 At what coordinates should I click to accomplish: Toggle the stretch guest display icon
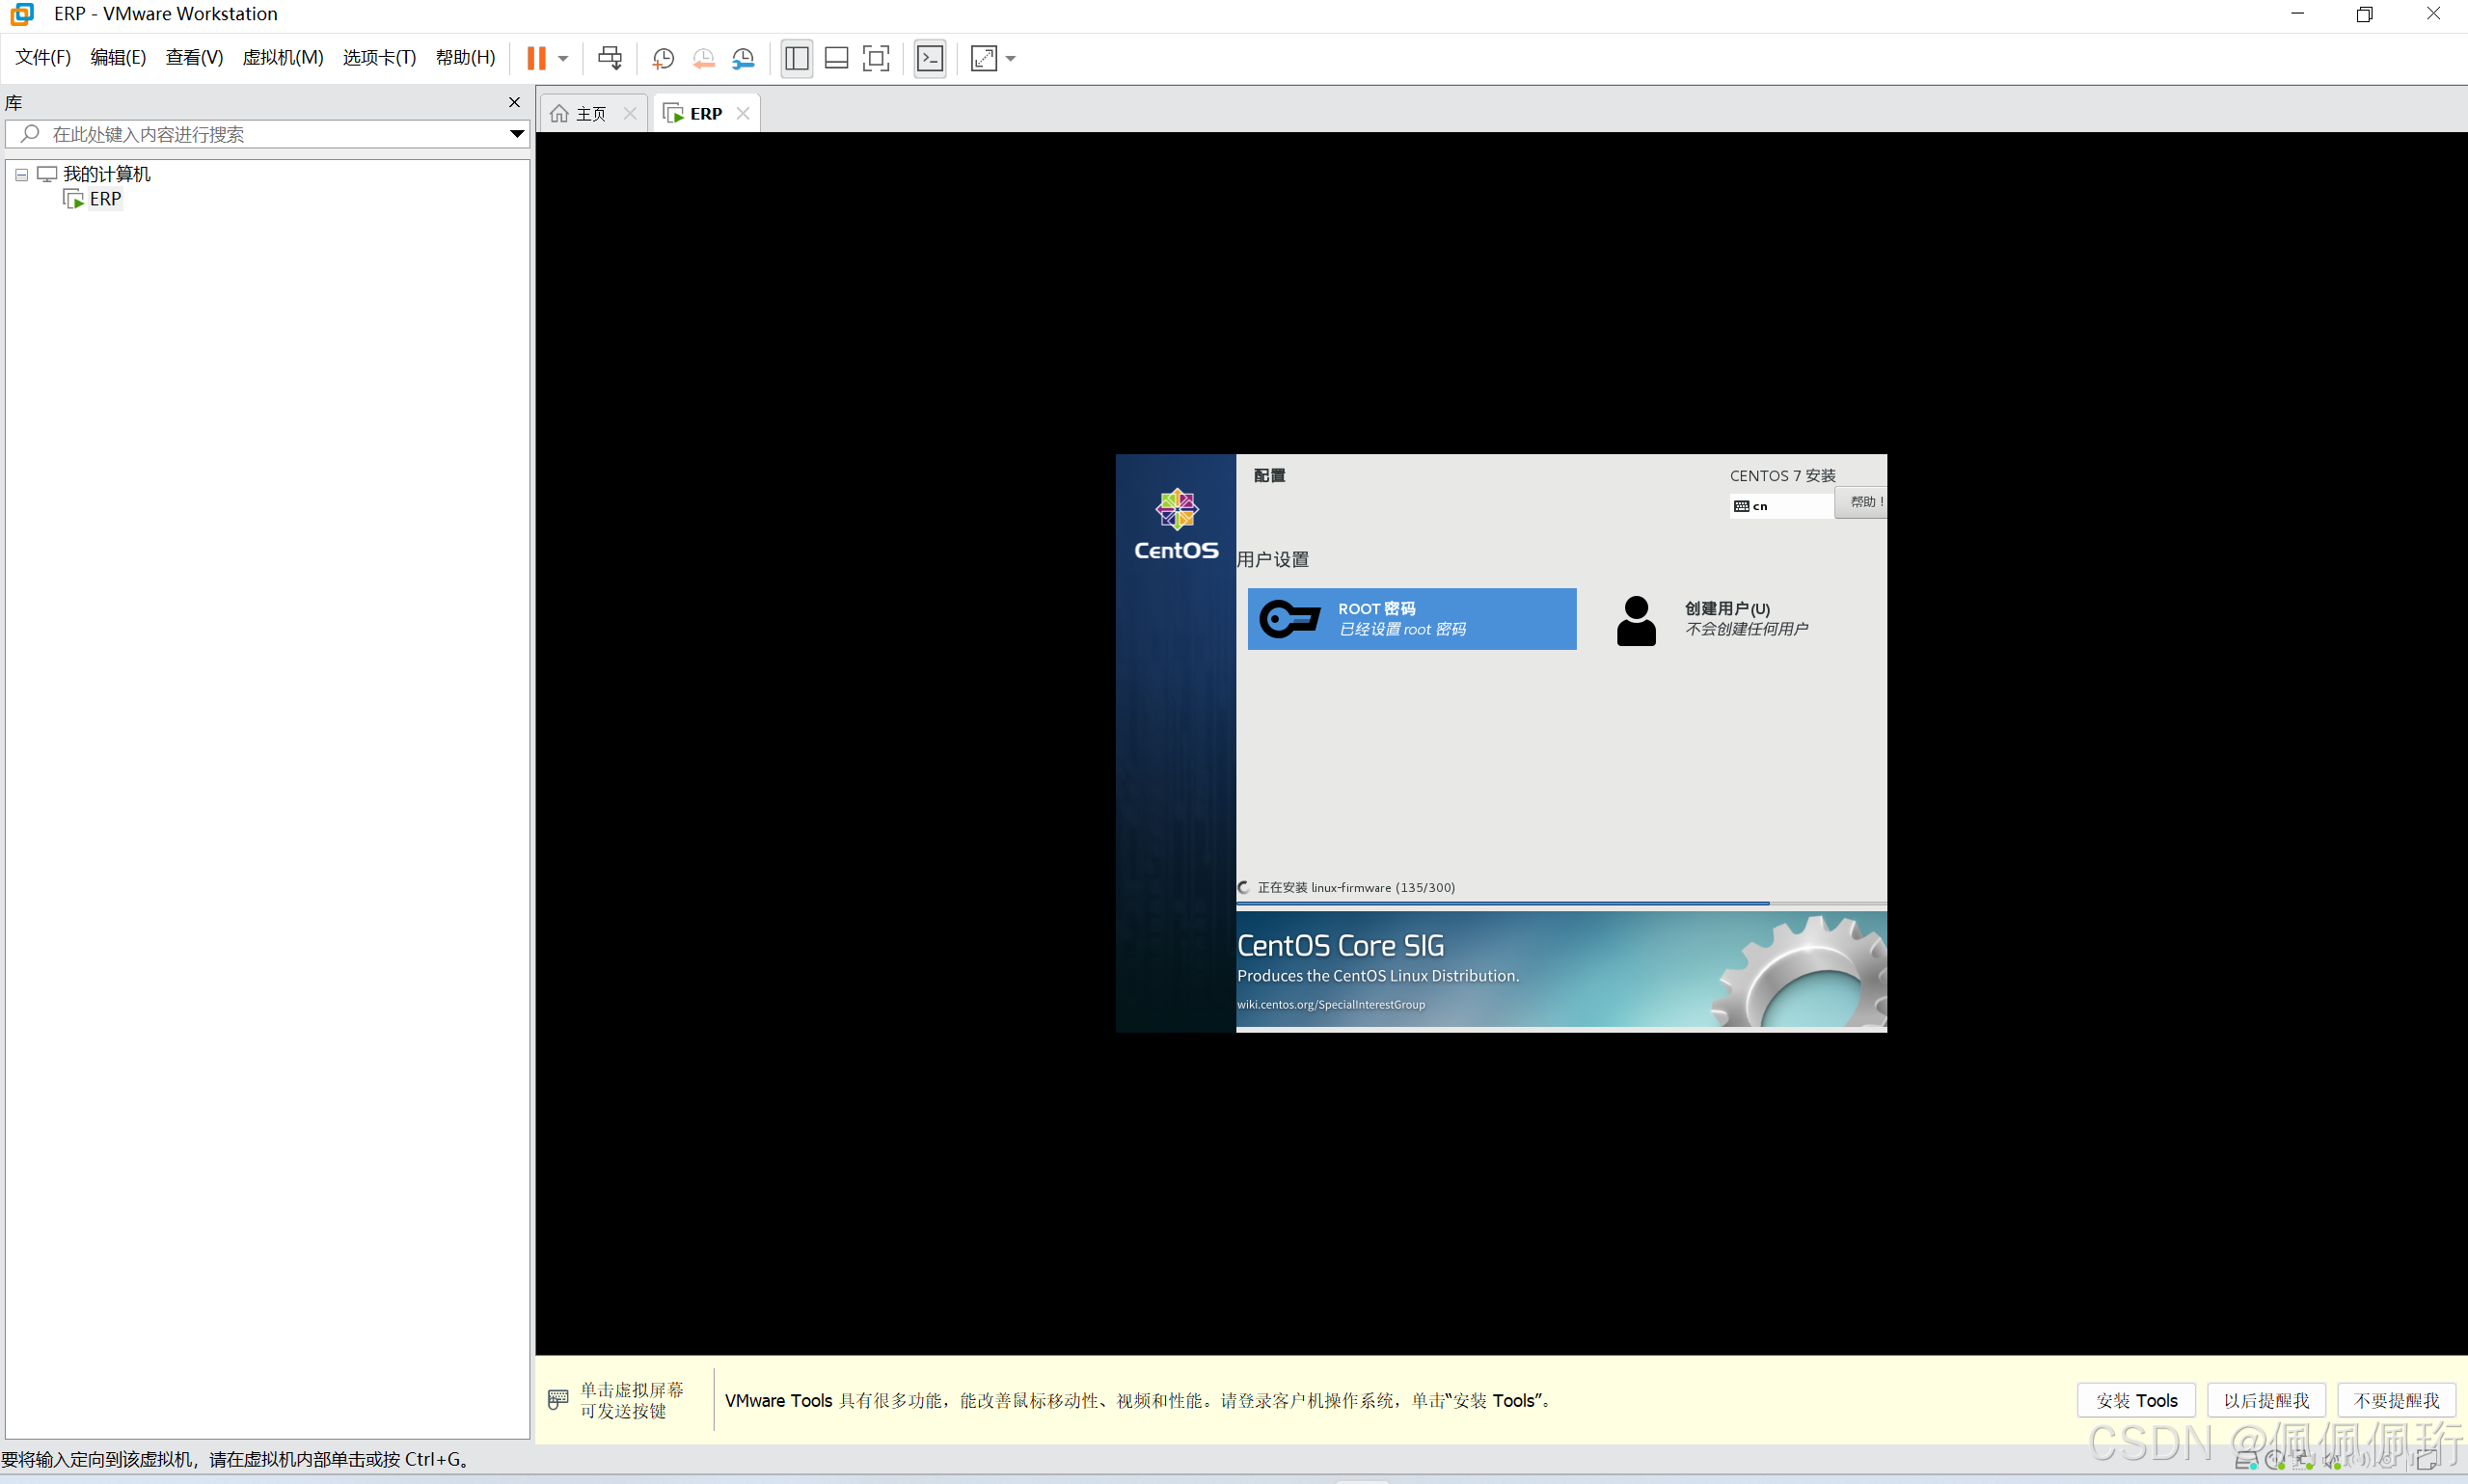click(x=984, y=58)
